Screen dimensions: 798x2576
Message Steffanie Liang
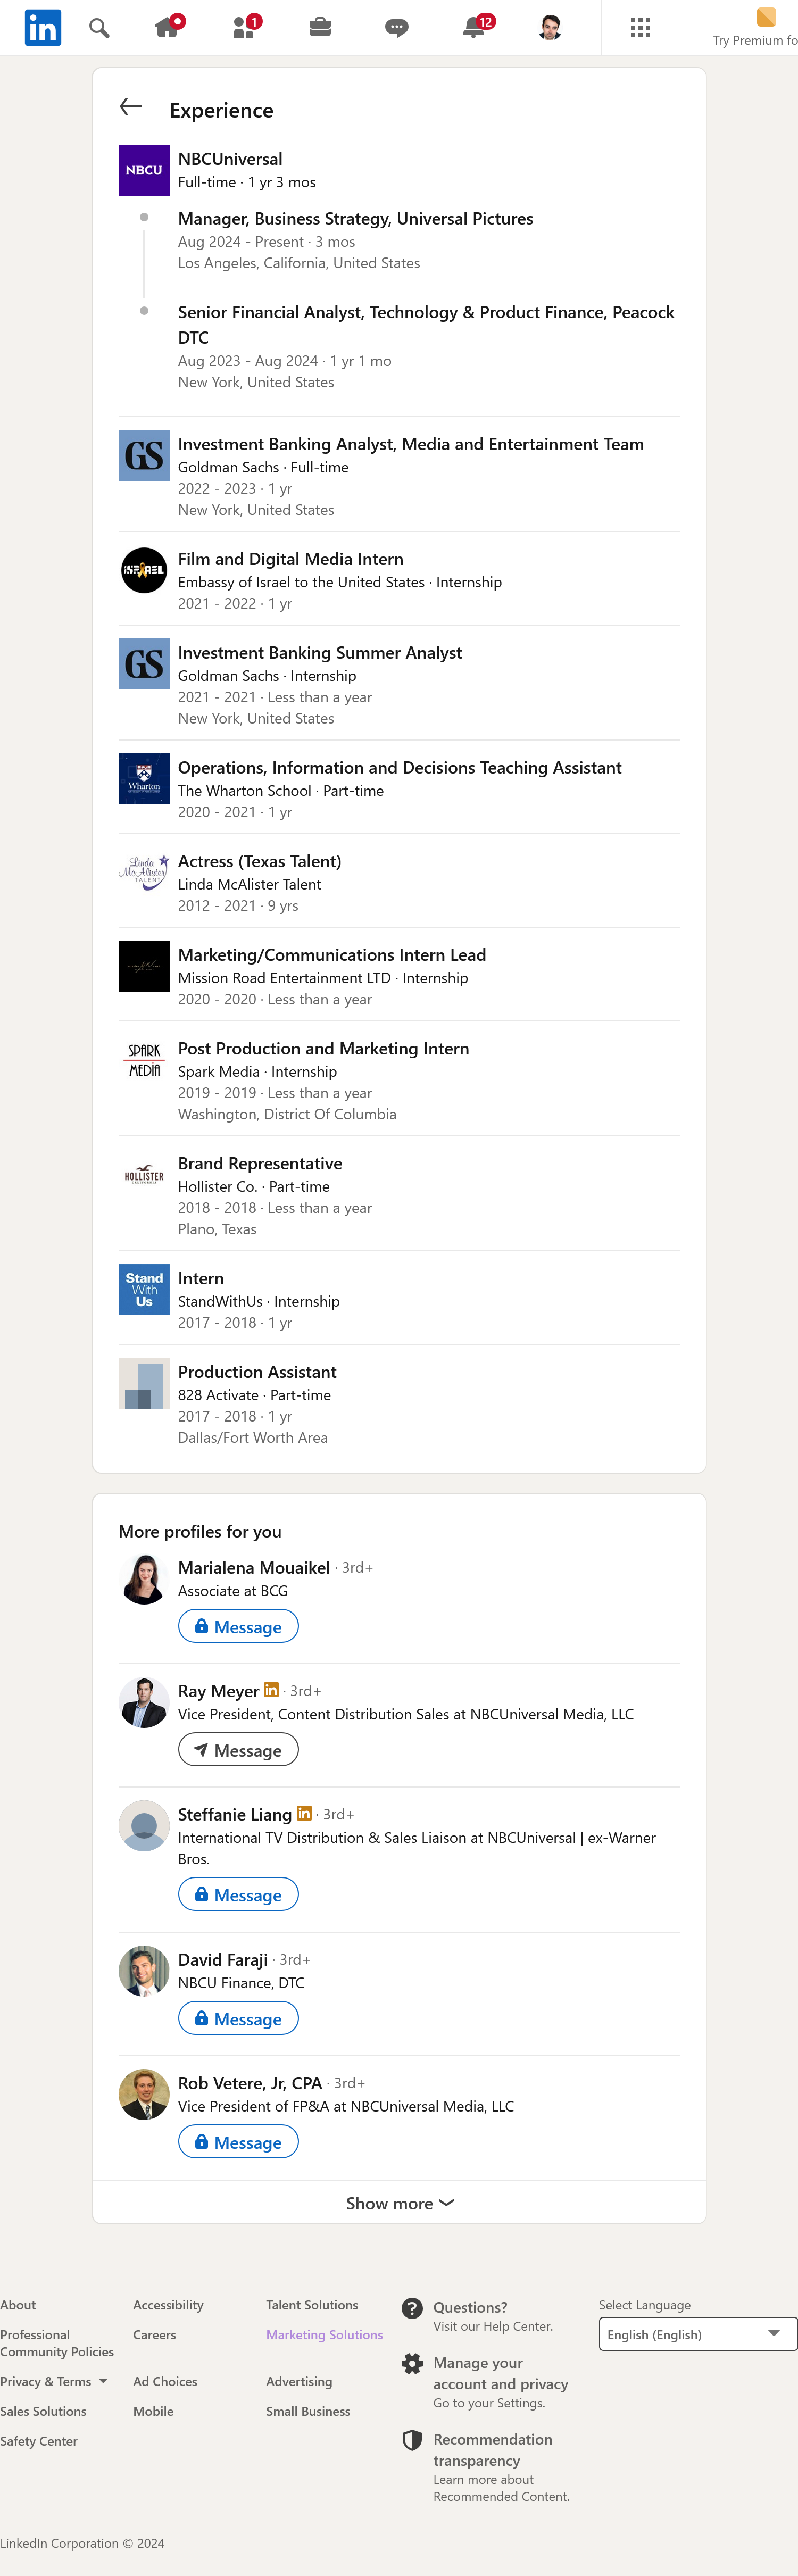pos(238,1895)
